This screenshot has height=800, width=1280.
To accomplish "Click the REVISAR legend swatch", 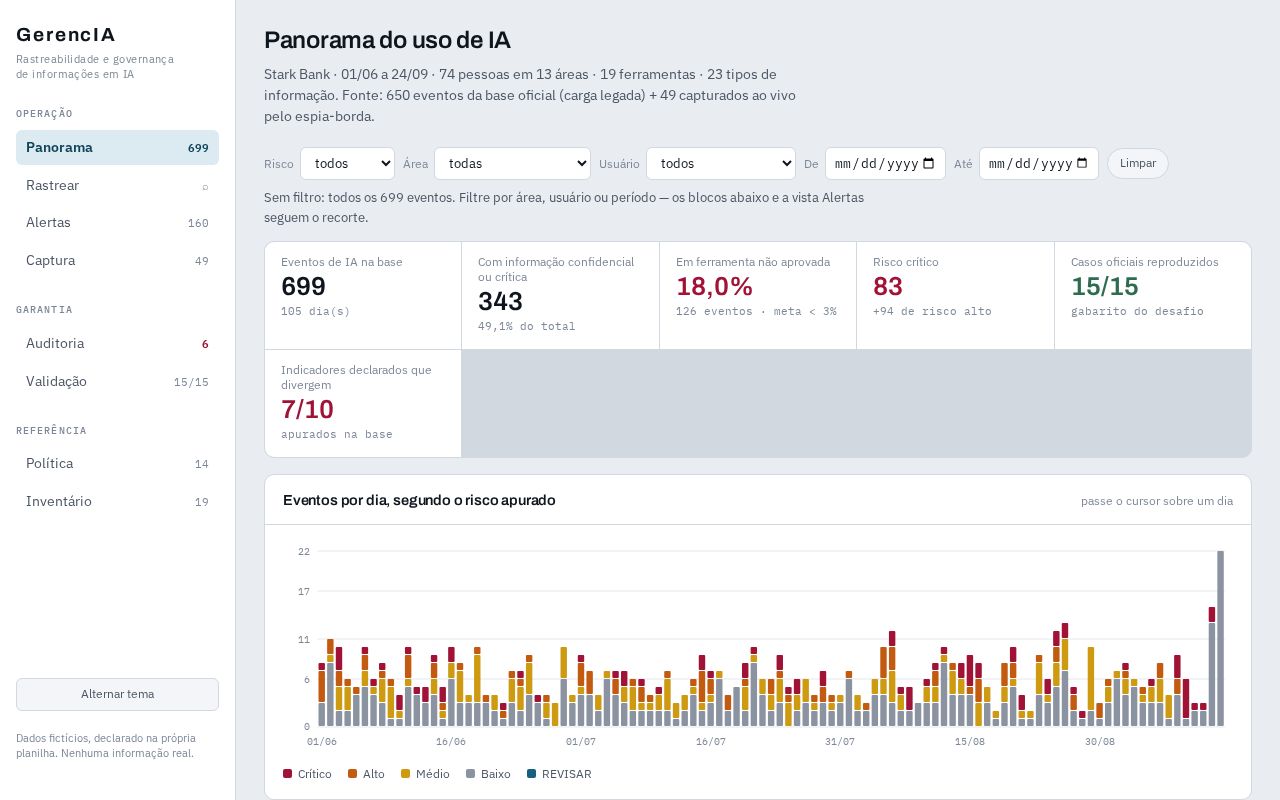I will 532,774.
